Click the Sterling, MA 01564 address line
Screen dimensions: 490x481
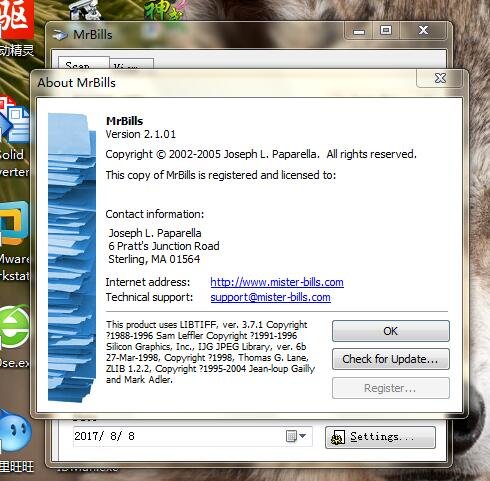(x=154, y=259)
